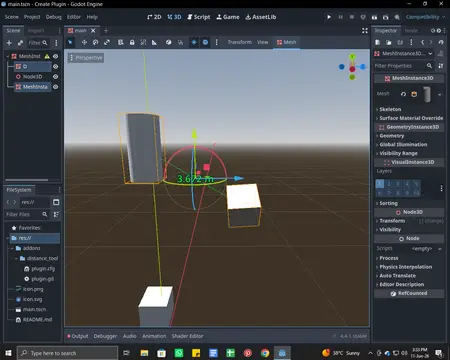Screen dimensions: 450x360
Task: Open the Output bottom panel
Action: [78, 336]
